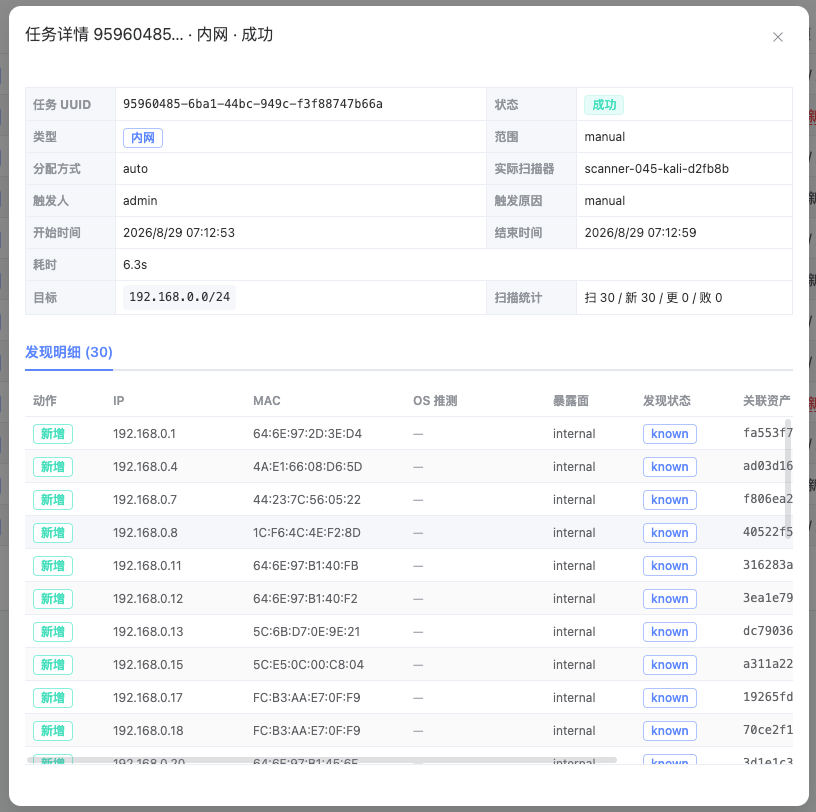The image size is (816, 812).
Task: Click the scanner-045-kali-d2fb8b value
Action: (x=656, y=169)
